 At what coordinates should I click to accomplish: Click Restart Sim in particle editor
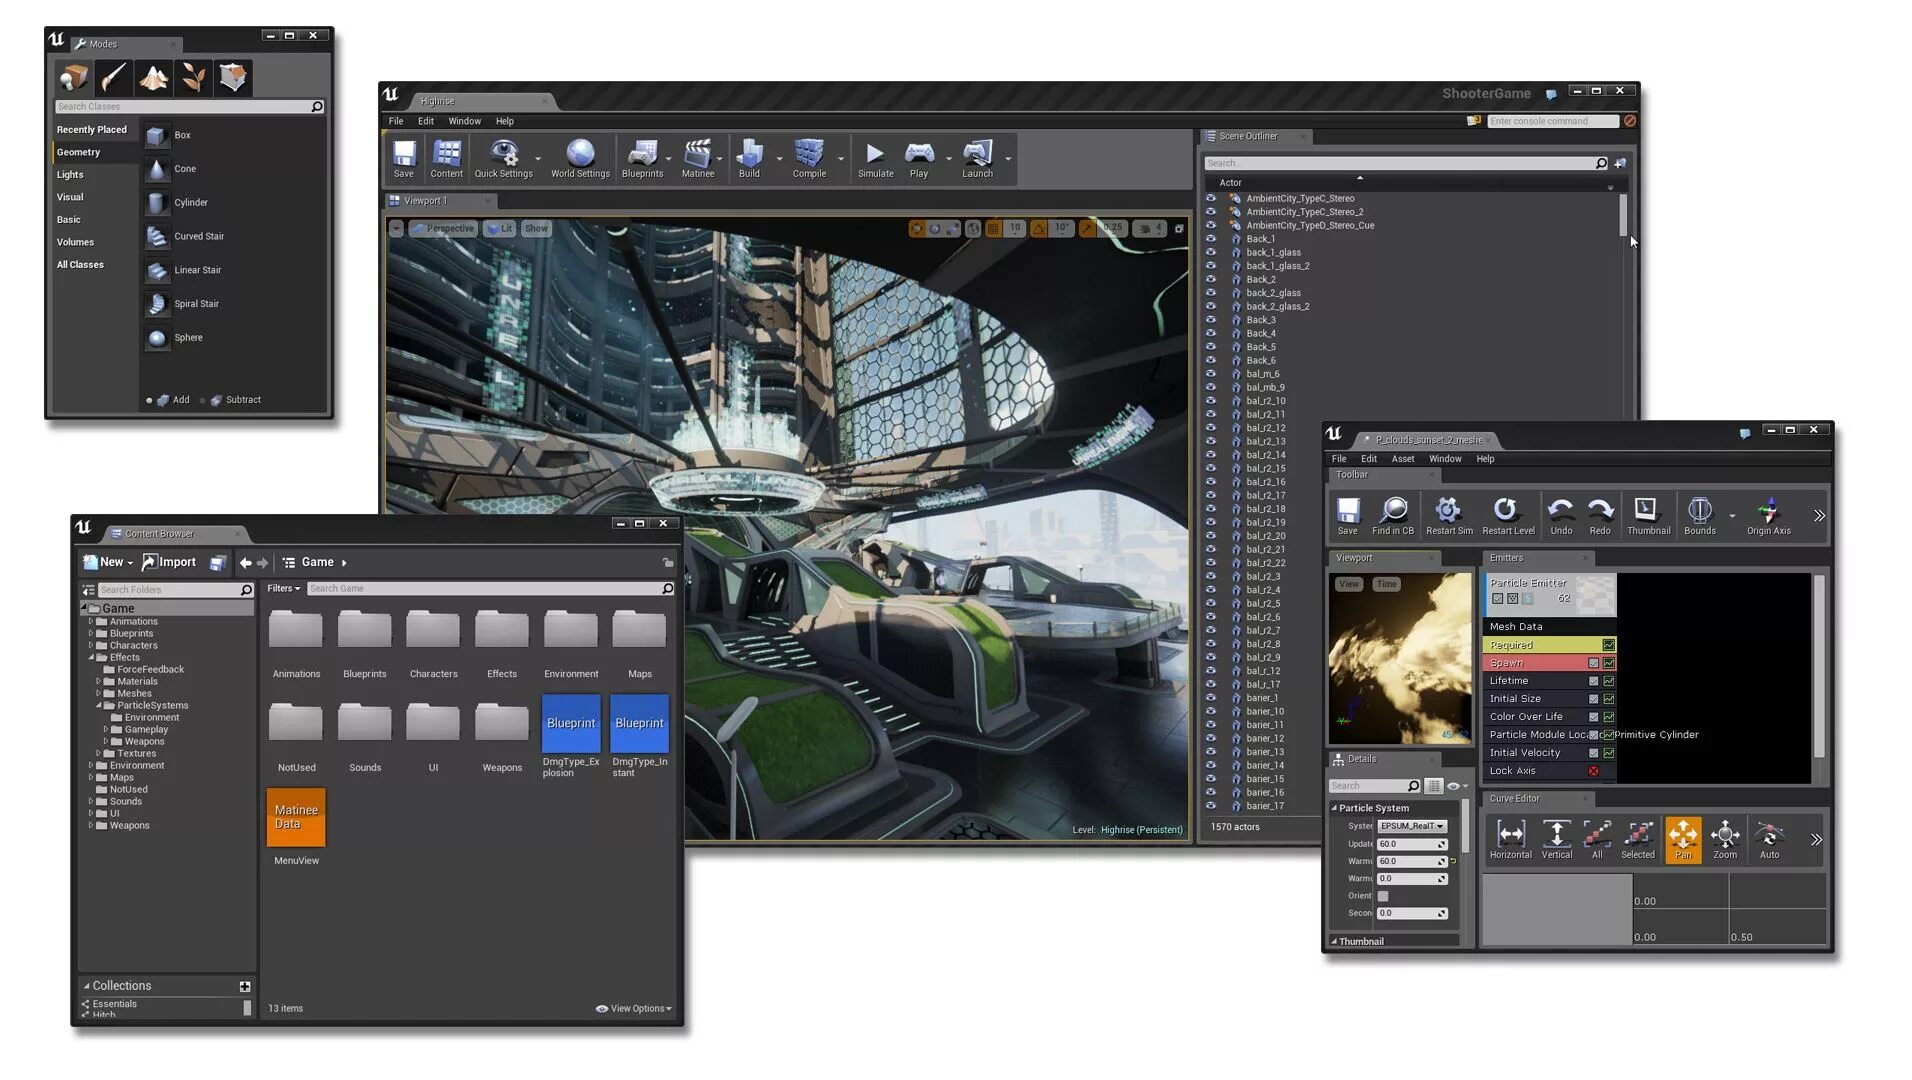pyautogui.click(x=1449, y=516)
